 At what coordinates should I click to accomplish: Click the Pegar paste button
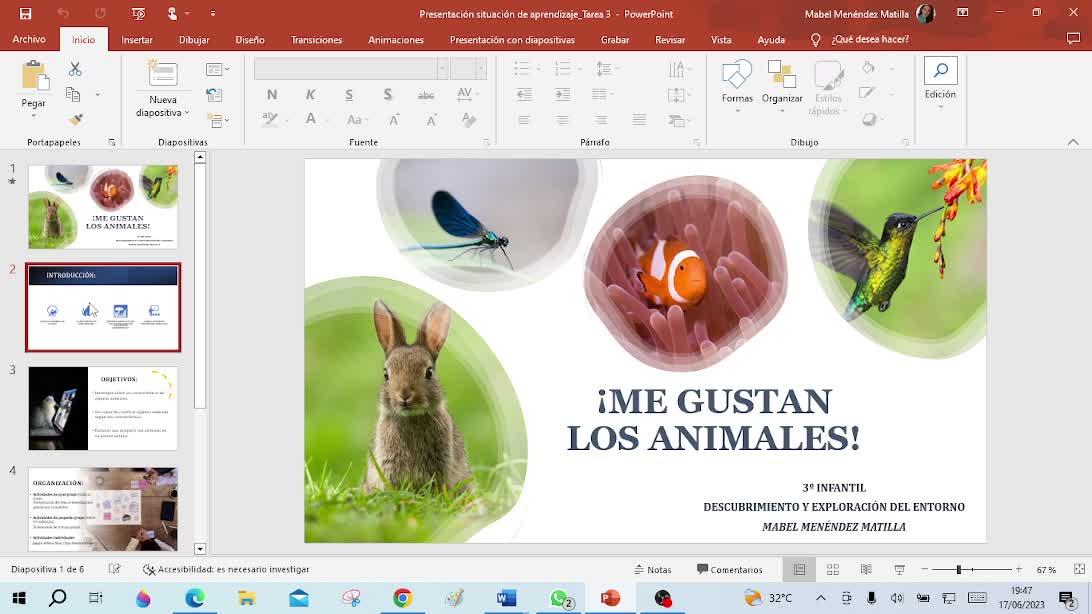point(34,85)
